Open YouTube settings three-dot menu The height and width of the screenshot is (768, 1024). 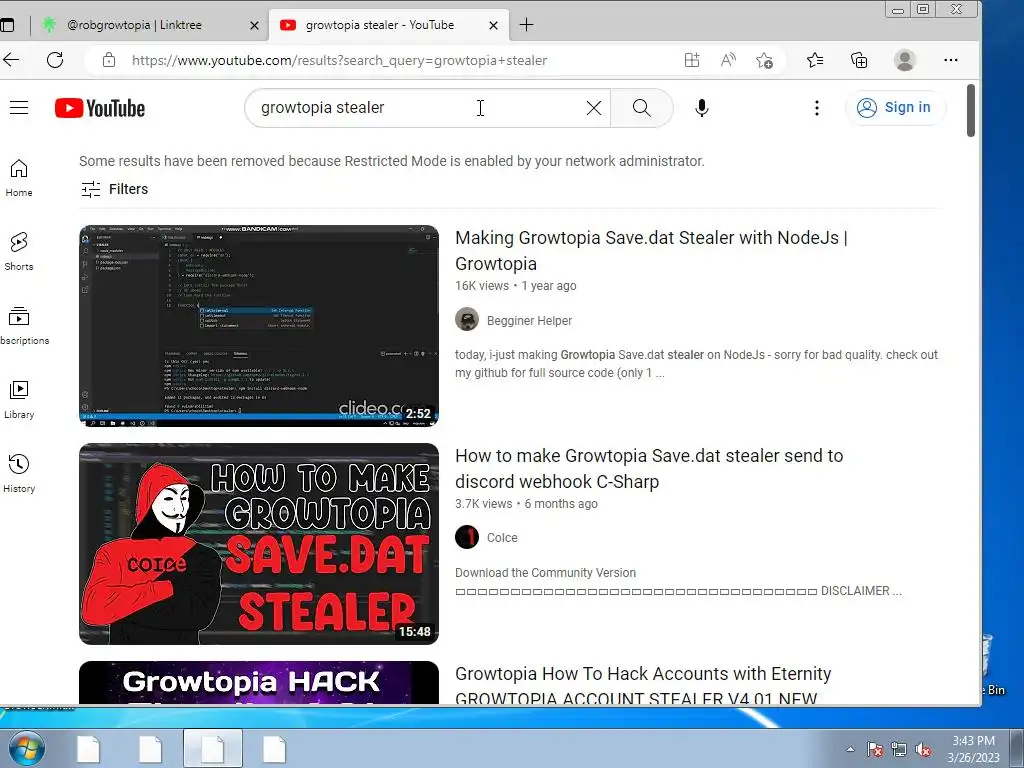(816, 108)
